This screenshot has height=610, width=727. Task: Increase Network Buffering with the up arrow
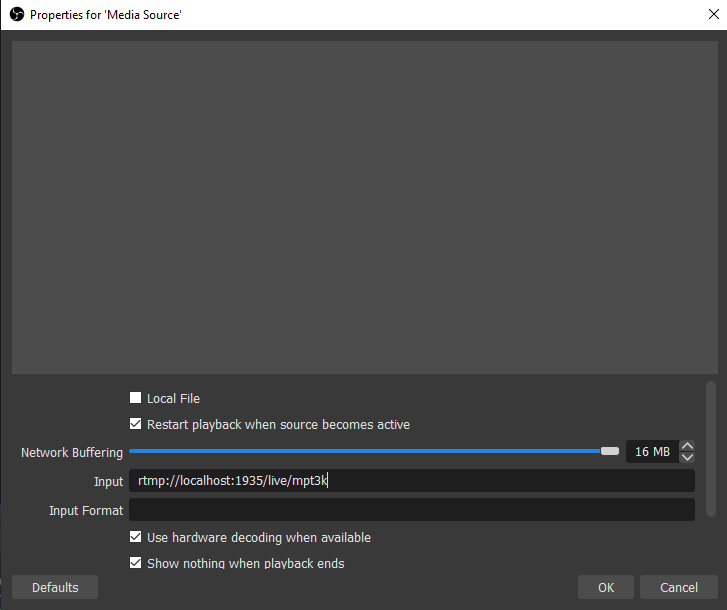click(x=687, y=446)
